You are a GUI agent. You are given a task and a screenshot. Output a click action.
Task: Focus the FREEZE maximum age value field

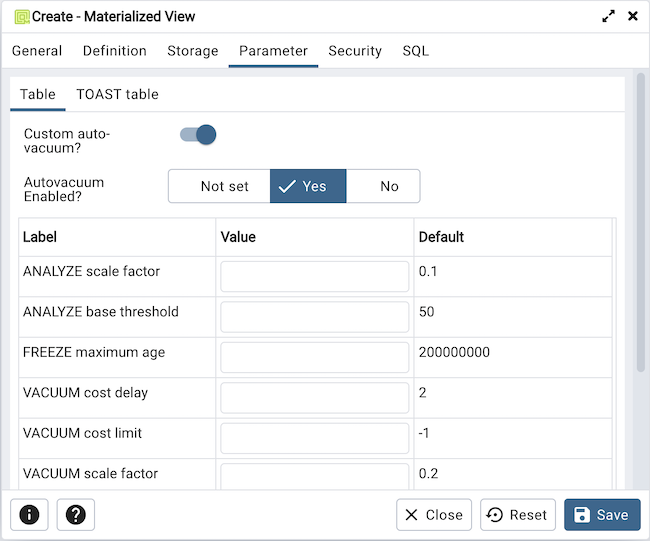tap(315, 357)
